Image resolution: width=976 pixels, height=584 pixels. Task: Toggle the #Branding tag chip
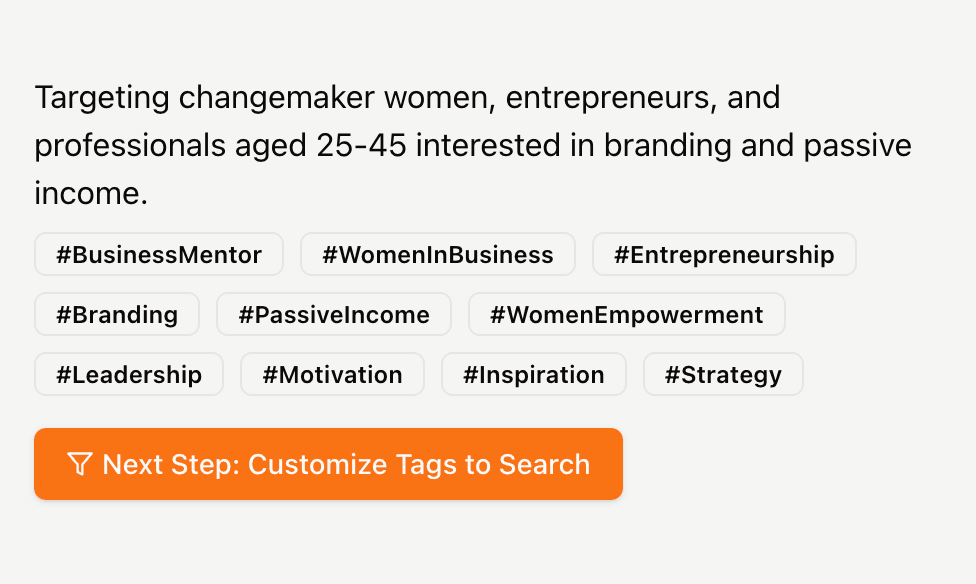[x=117, y=314]
